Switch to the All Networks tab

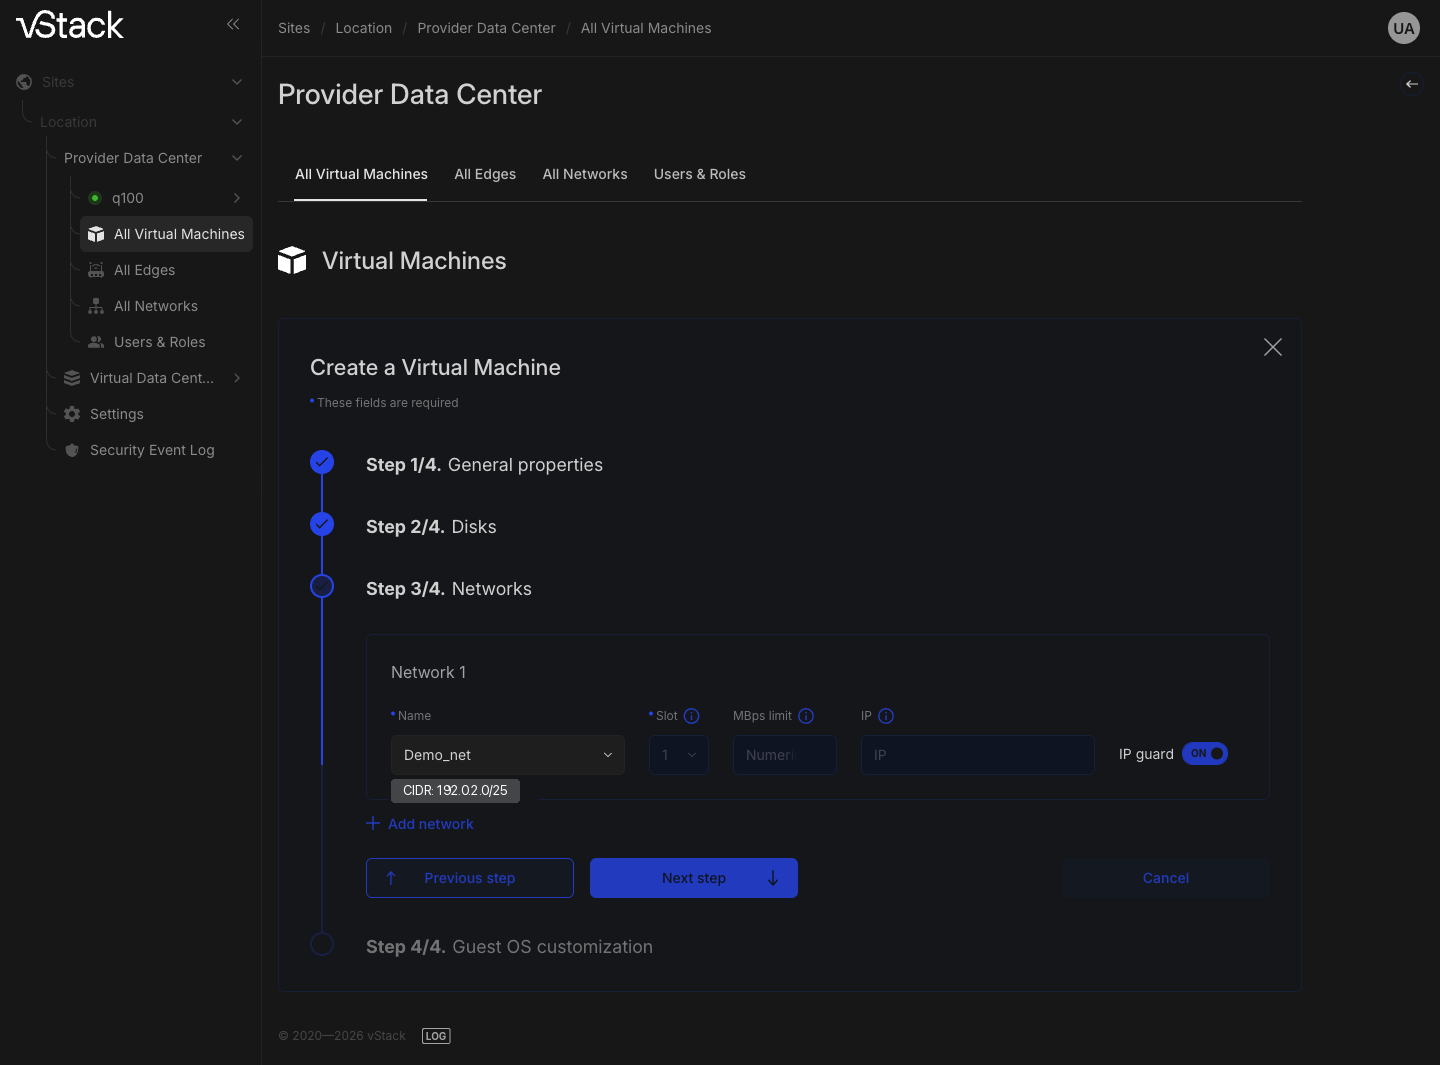[x=585, y=174]
